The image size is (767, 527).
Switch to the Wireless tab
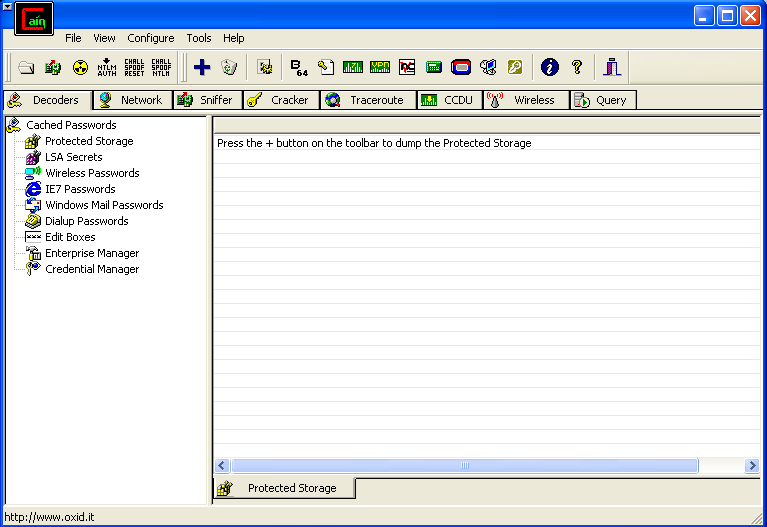[526, 100]
